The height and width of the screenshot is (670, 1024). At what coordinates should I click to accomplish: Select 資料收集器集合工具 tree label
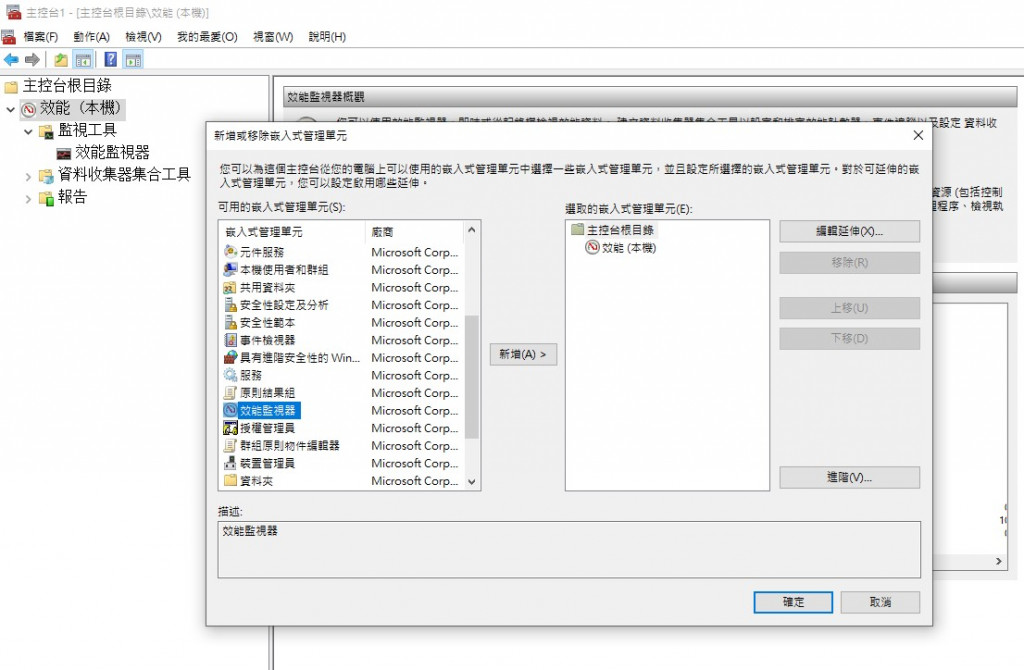click(x=124, y=174)
